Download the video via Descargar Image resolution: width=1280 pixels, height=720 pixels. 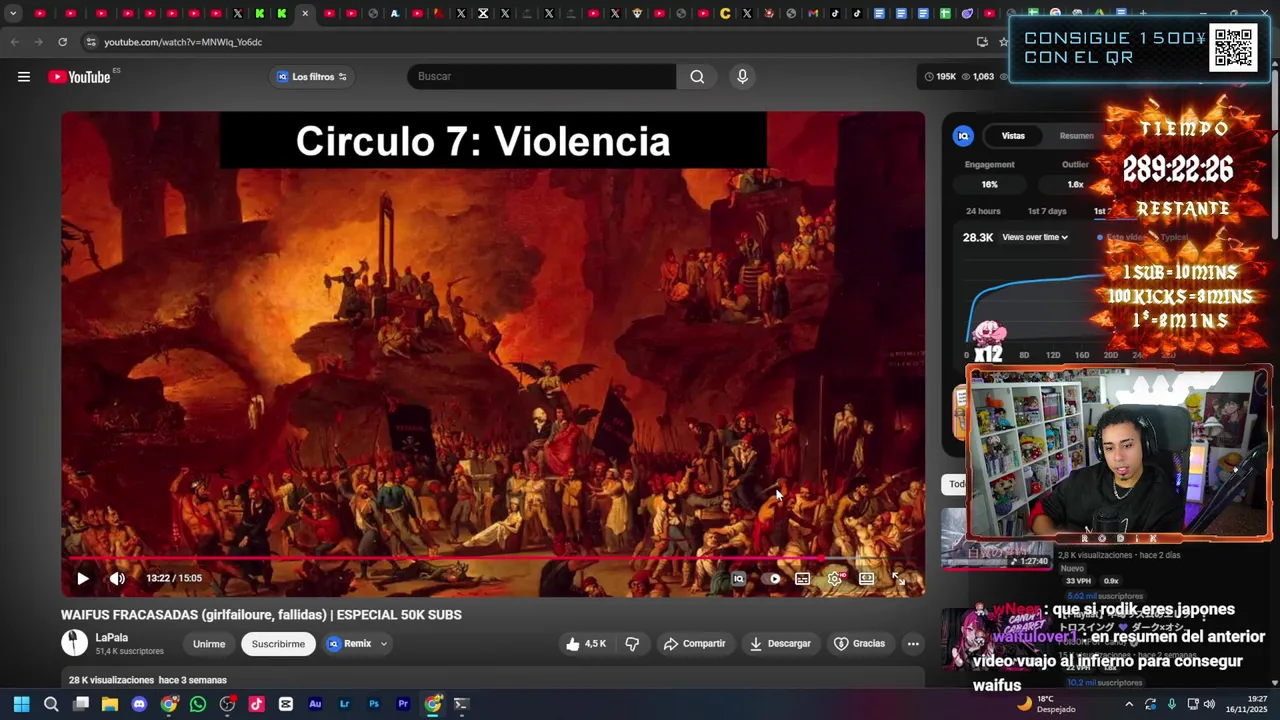pos(781,644)
